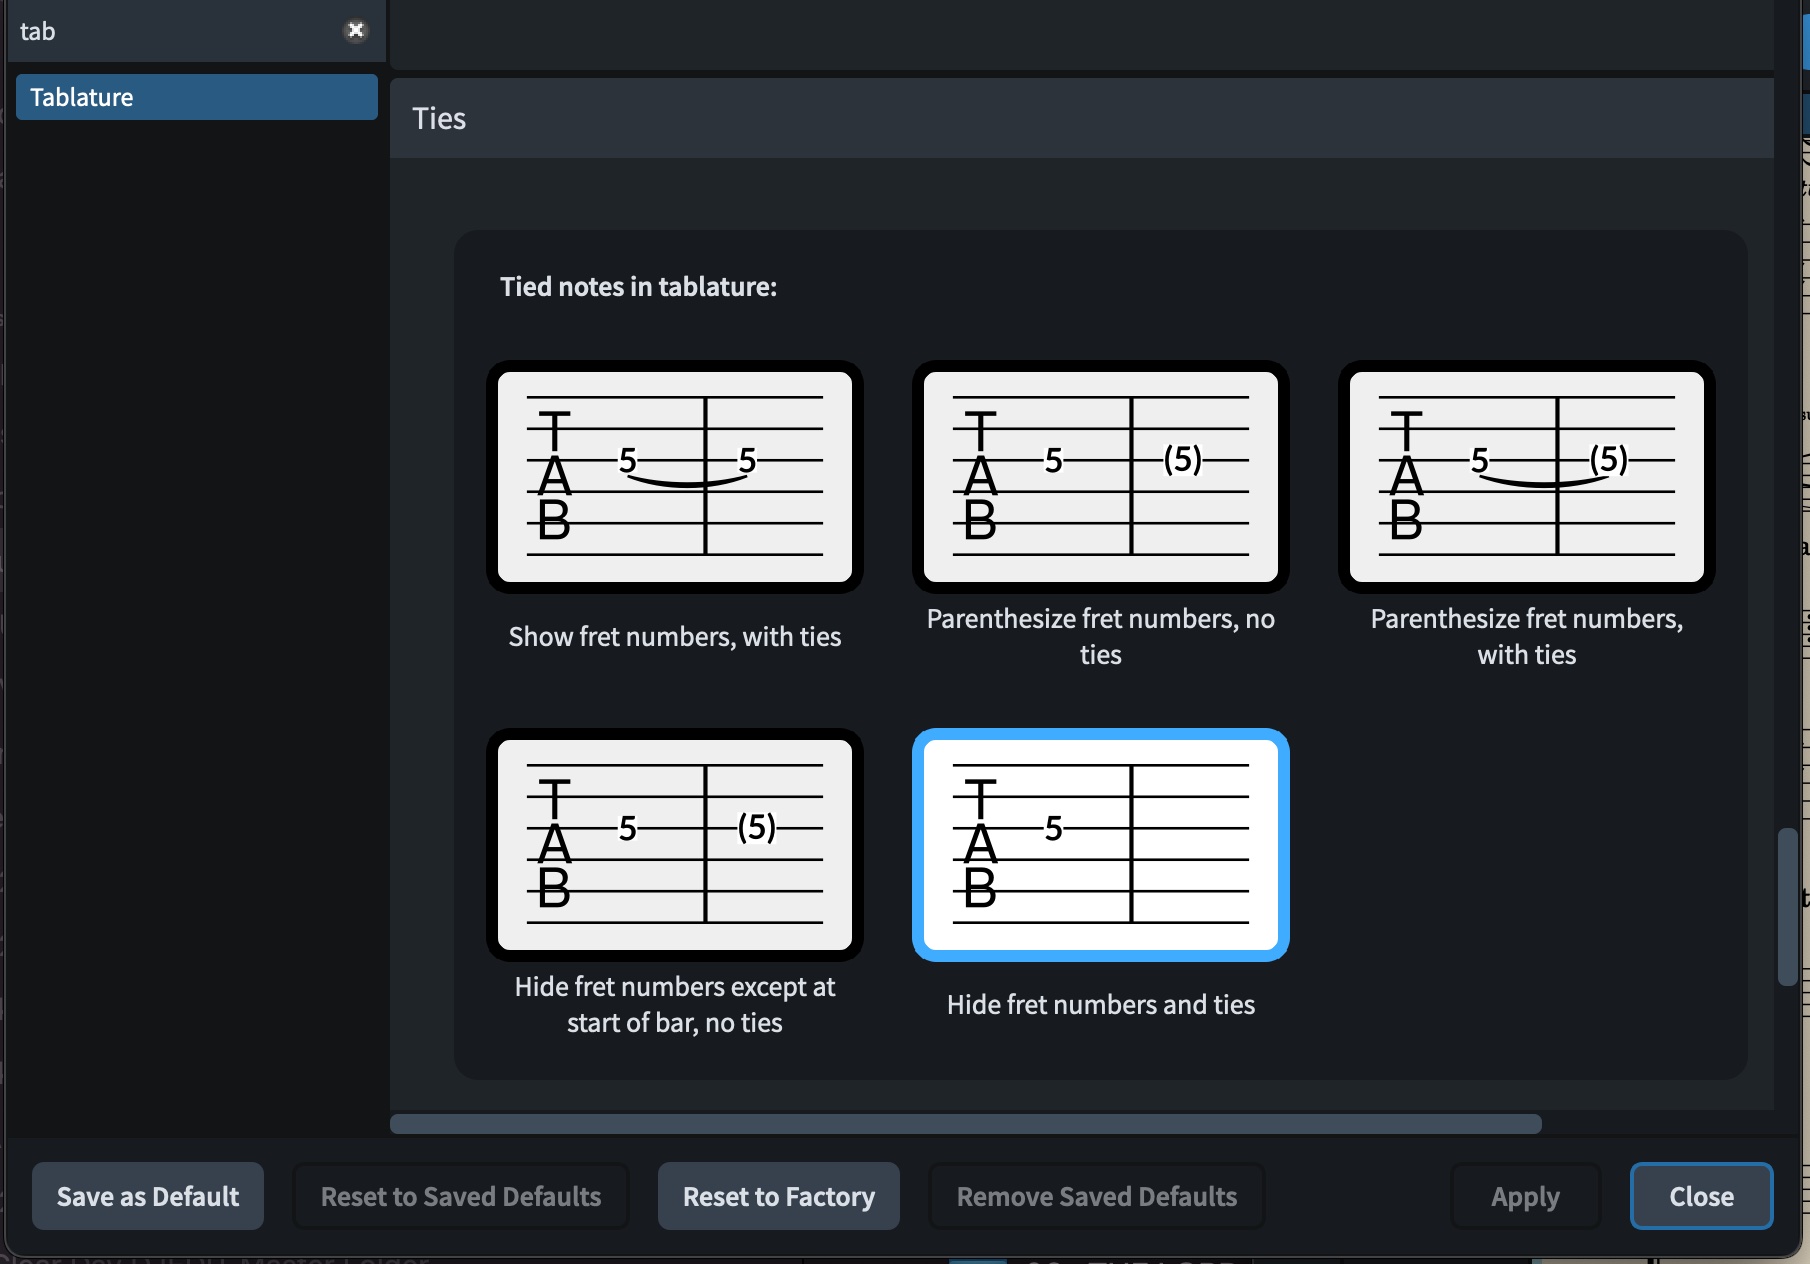Choose Parenthesize fret numbers, no ties
1810x1264 pixels.
[1100, 477]
